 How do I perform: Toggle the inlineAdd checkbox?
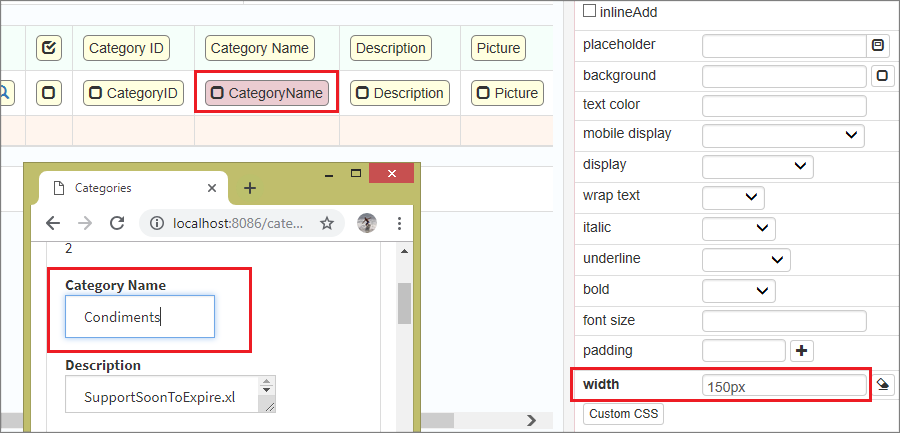point(589,11)
